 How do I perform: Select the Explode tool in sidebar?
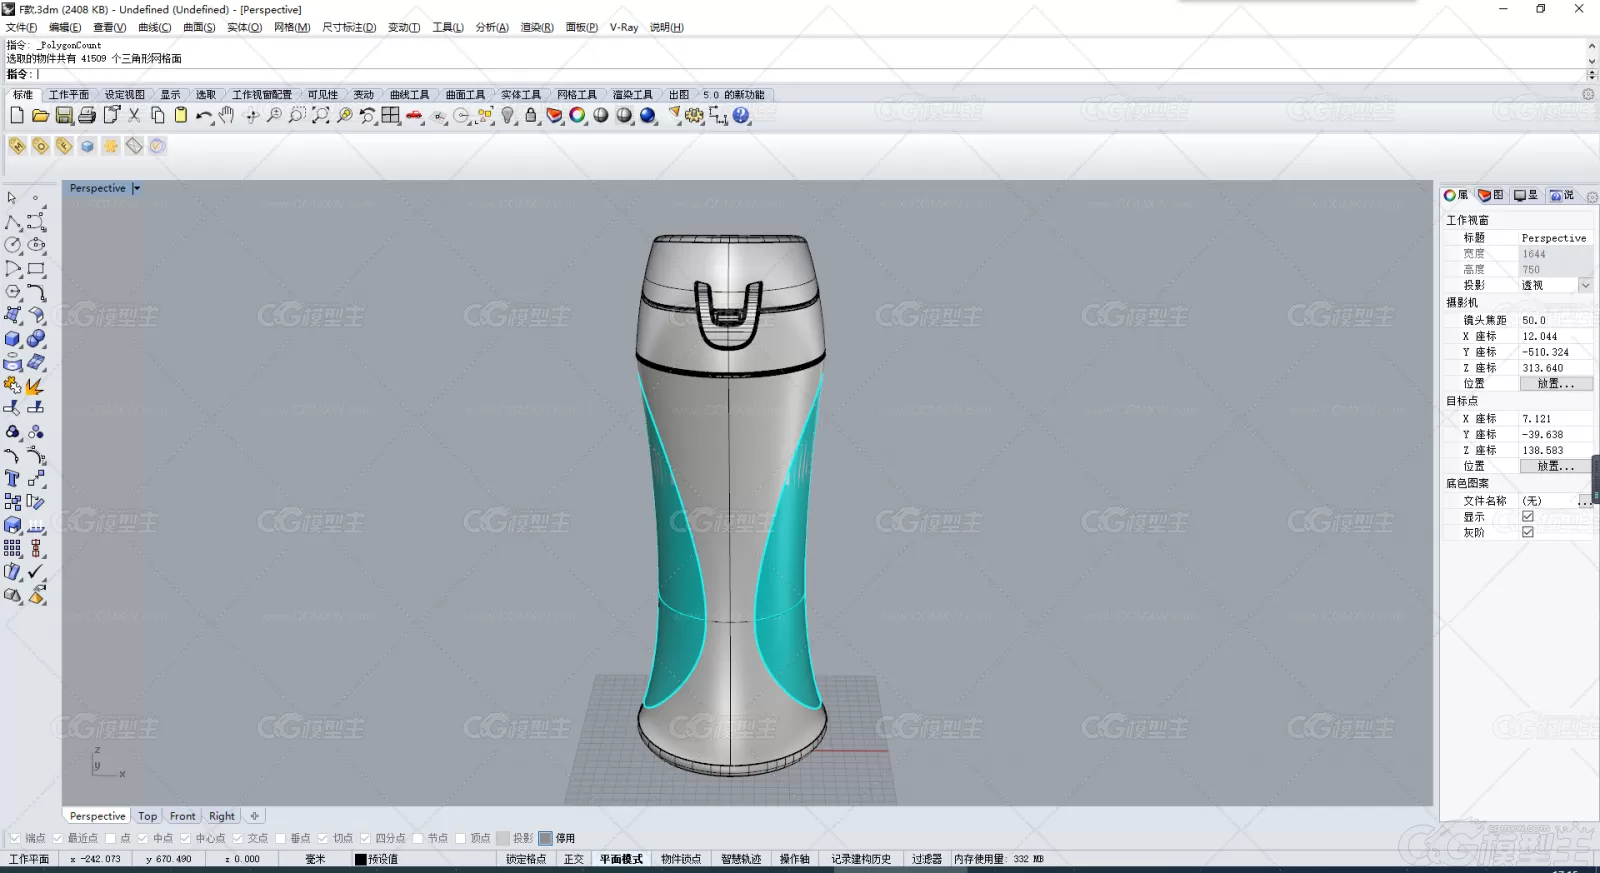click(x=36, y=386)
